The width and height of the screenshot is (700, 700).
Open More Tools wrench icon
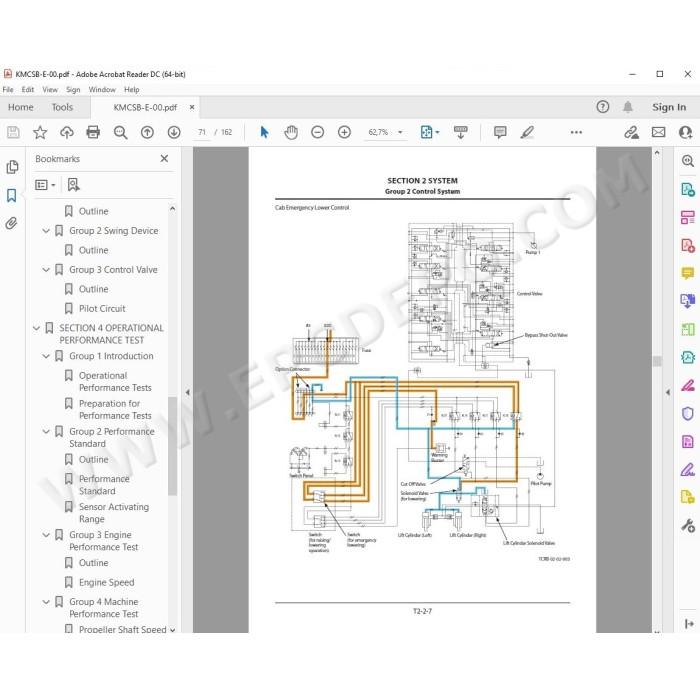(x=688, y=526)
